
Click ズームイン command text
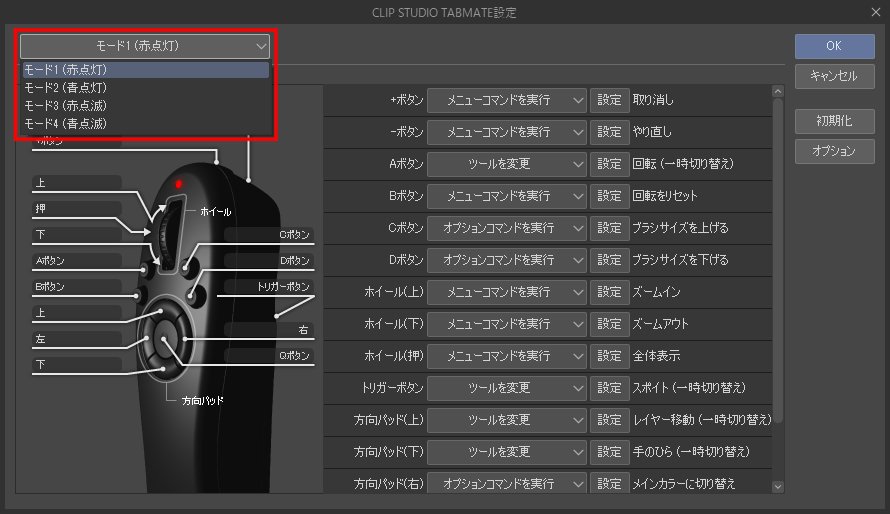(657, 292)
